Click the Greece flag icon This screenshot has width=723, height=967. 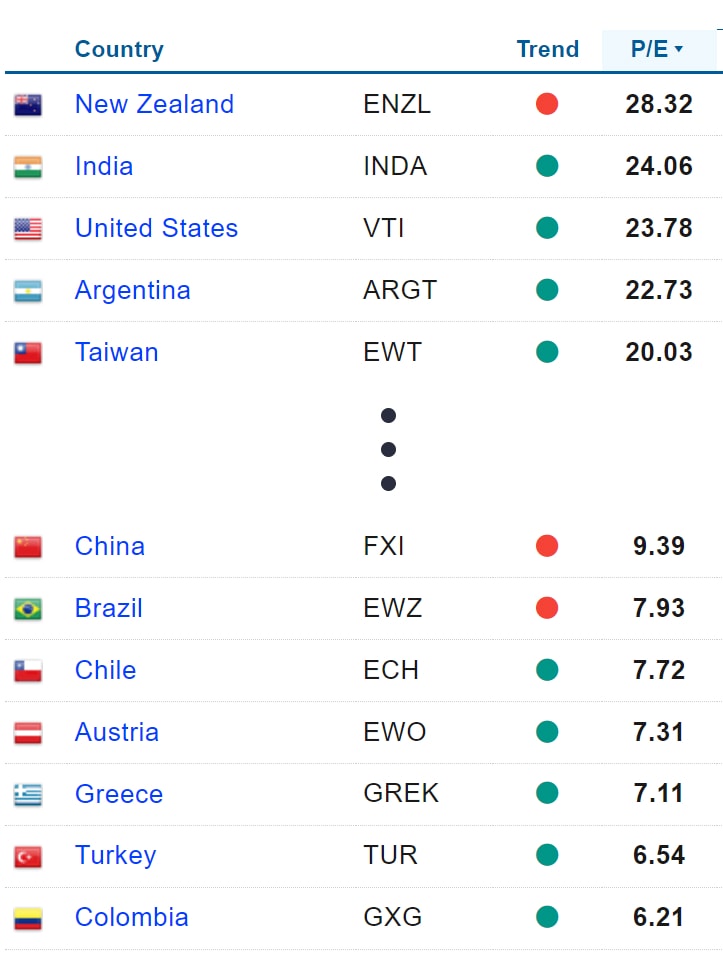tap(28, 795)
